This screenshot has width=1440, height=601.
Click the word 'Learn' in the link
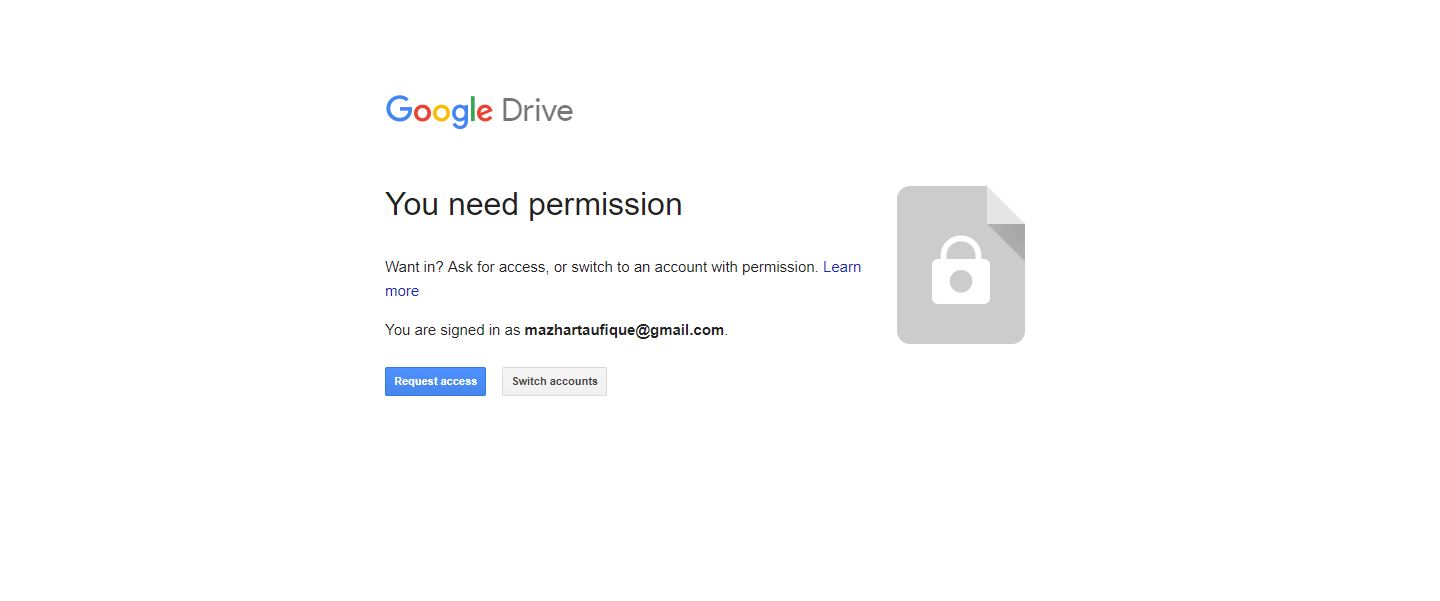842,267
